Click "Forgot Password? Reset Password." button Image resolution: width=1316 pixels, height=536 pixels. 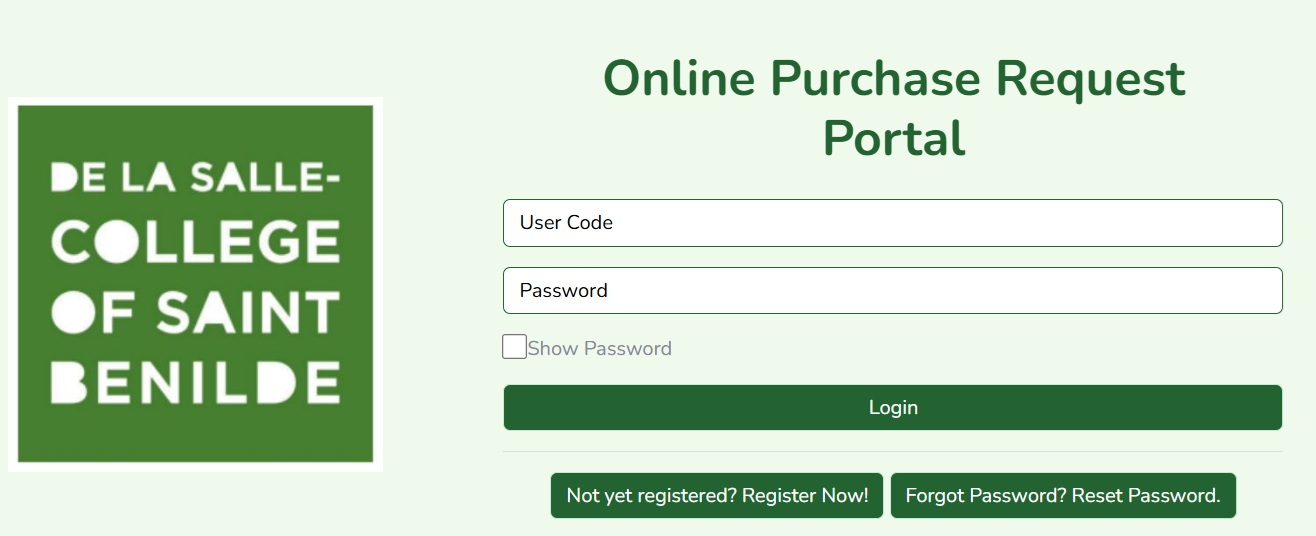(x=1063, y=496)
